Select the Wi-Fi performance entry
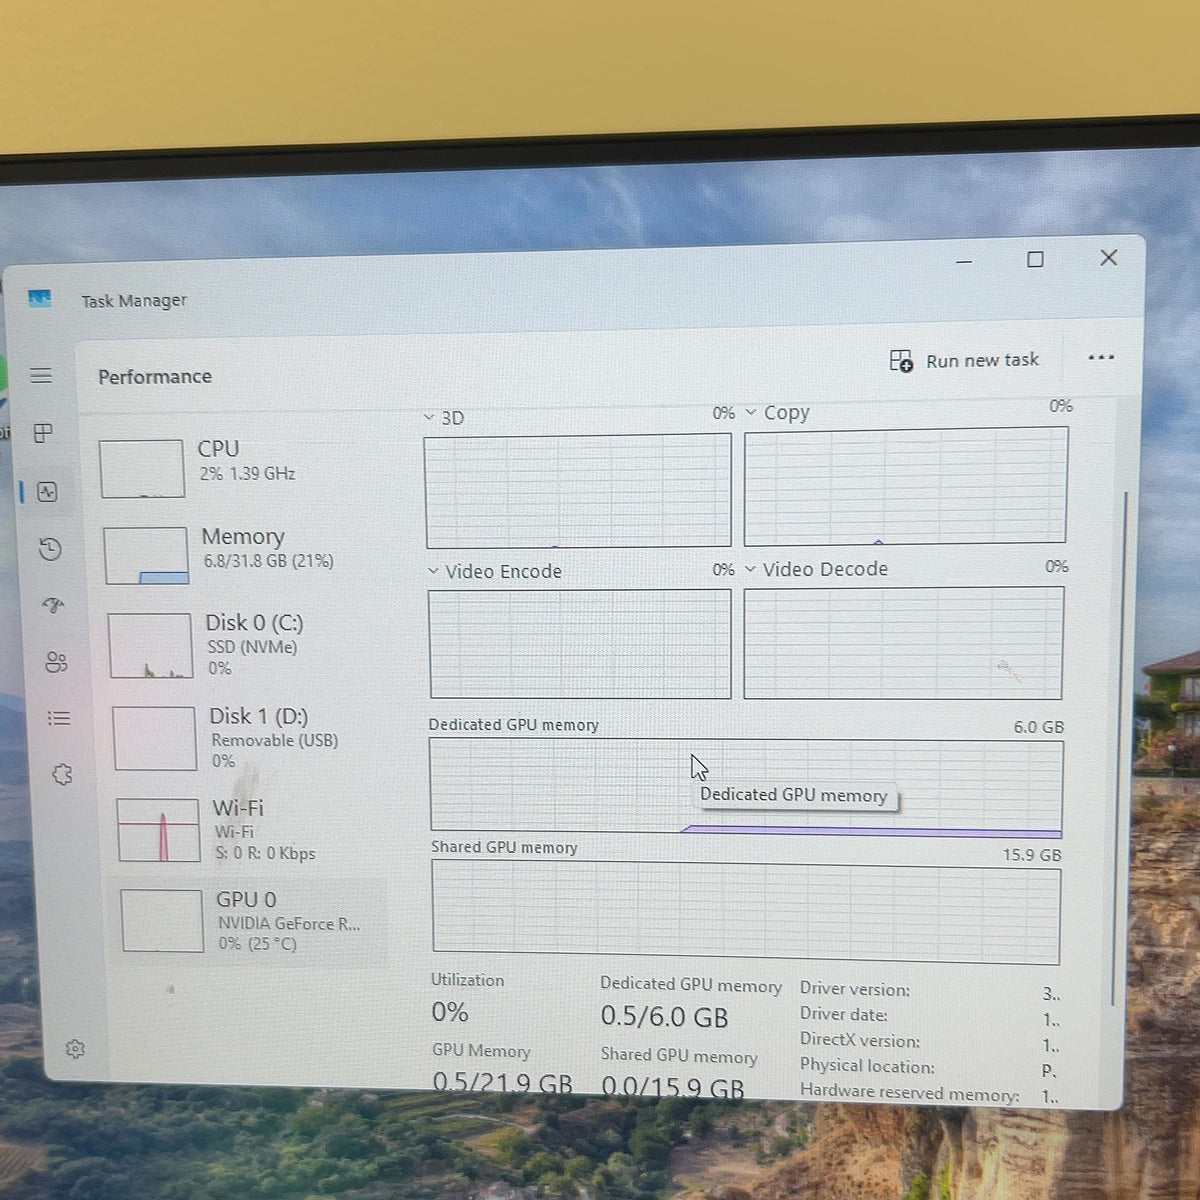The height and width of the screenshot is (1200, 1200). (x=250, y=830)
